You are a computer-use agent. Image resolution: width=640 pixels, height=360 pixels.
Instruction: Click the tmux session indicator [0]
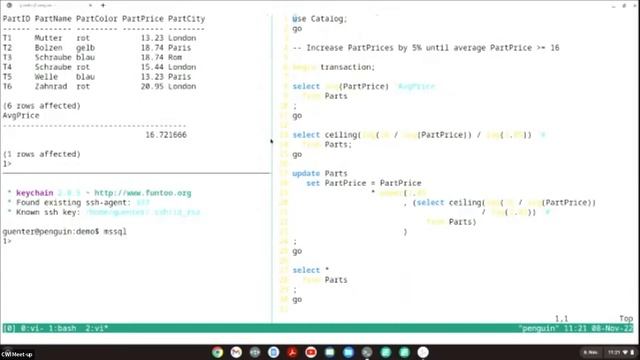coord(9,328)
